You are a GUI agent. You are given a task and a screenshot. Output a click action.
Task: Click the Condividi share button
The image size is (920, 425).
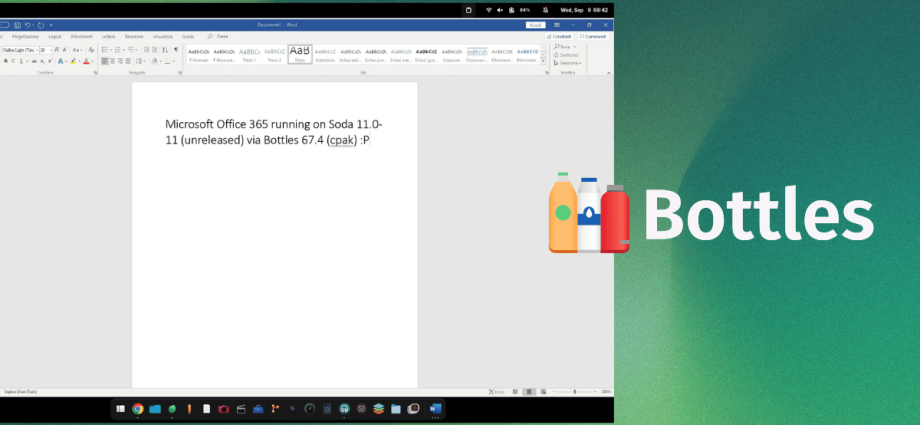[559, 36]
